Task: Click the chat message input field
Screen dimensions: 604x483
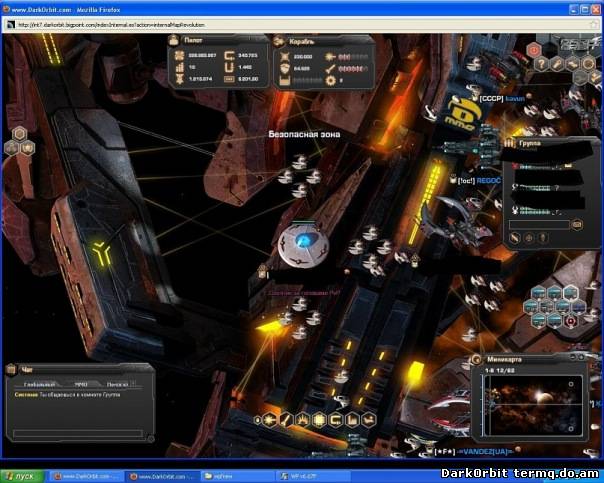Action: pyautogui.click(x=75, y=433)
